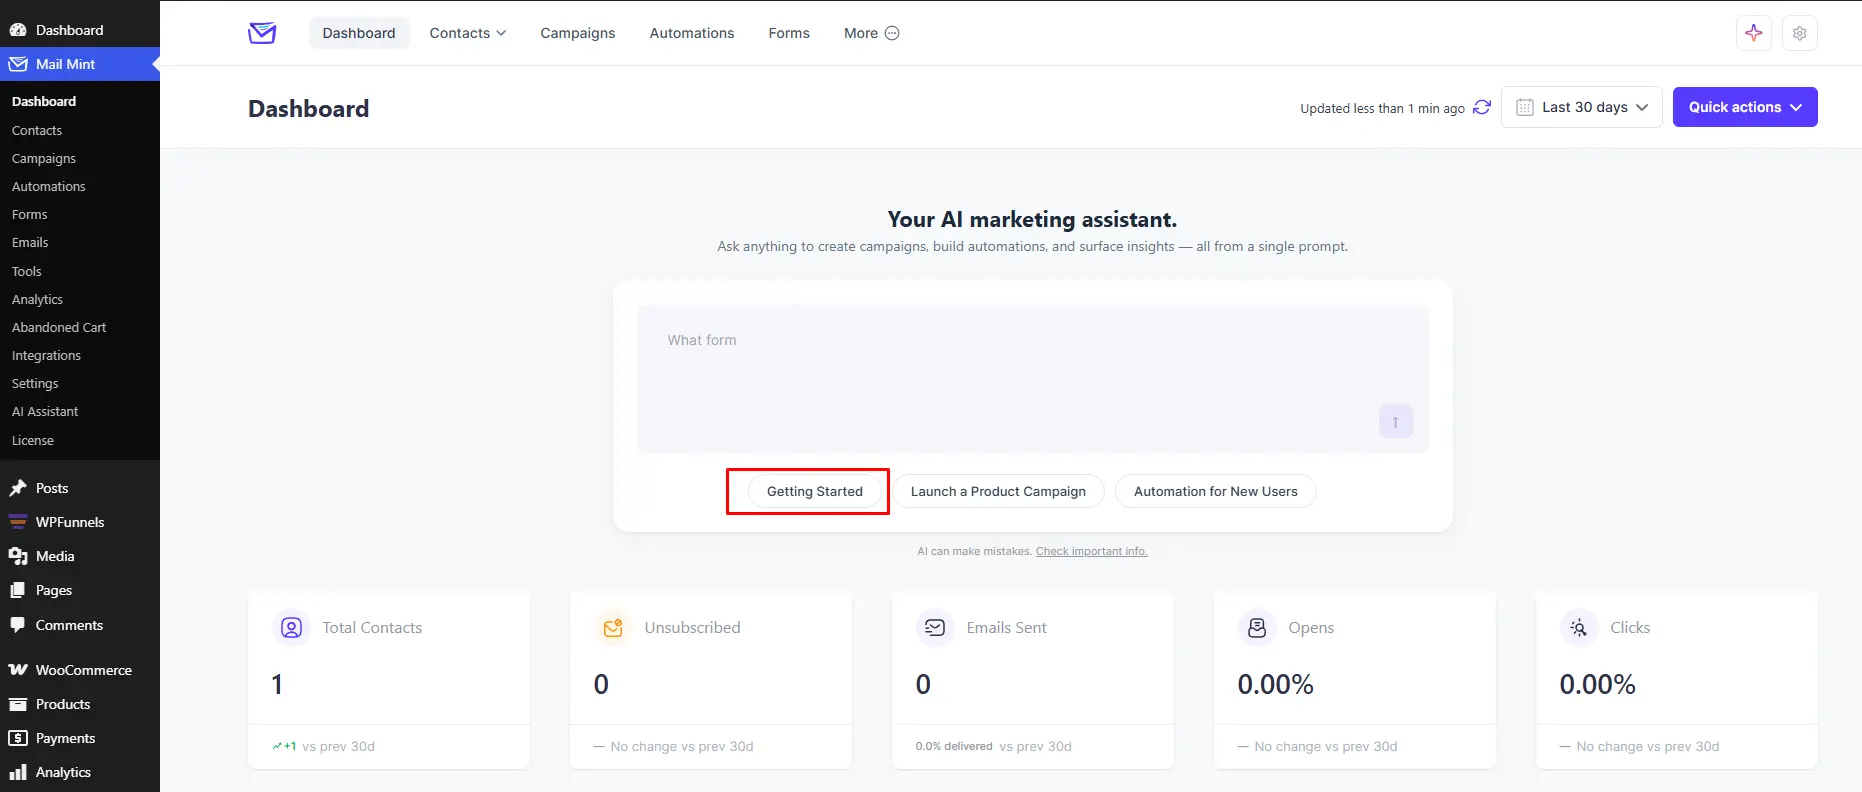Open AI Assistant submenu item
1862x792 pixels.
pos(45,411)
